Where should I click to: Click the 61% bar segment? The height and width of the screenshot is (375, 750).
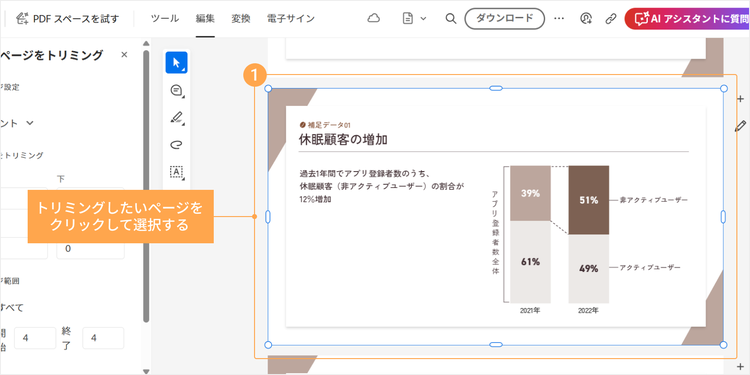click(x=530, y=262)
